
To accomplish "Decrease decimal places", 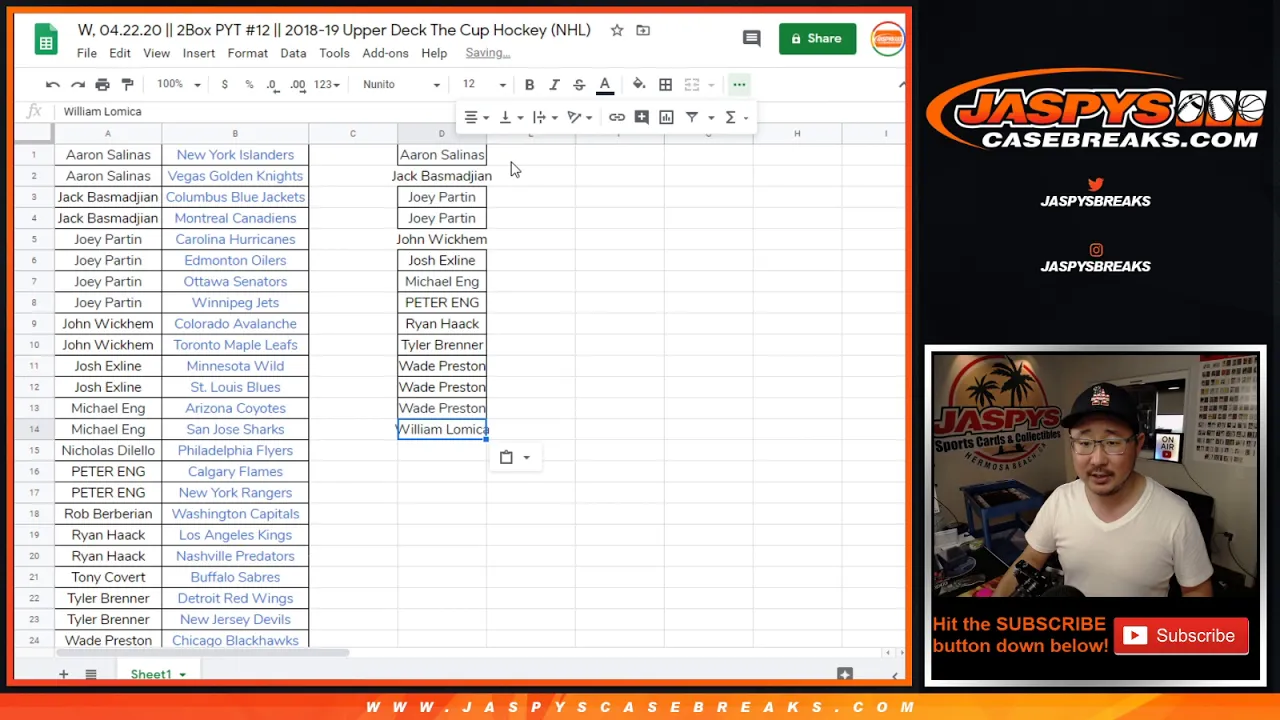I will [272, 84].
